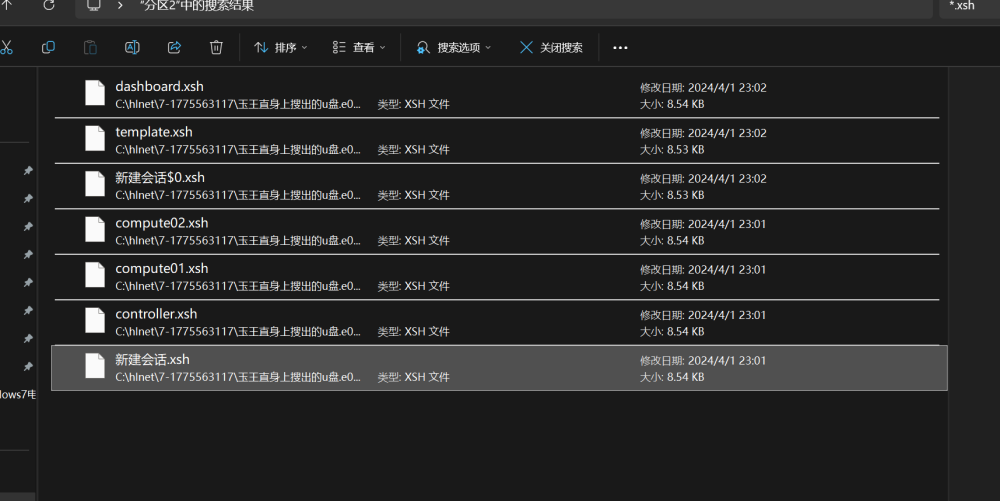Open the 搜索选项 (Search options) dropdown

point(454,47)
